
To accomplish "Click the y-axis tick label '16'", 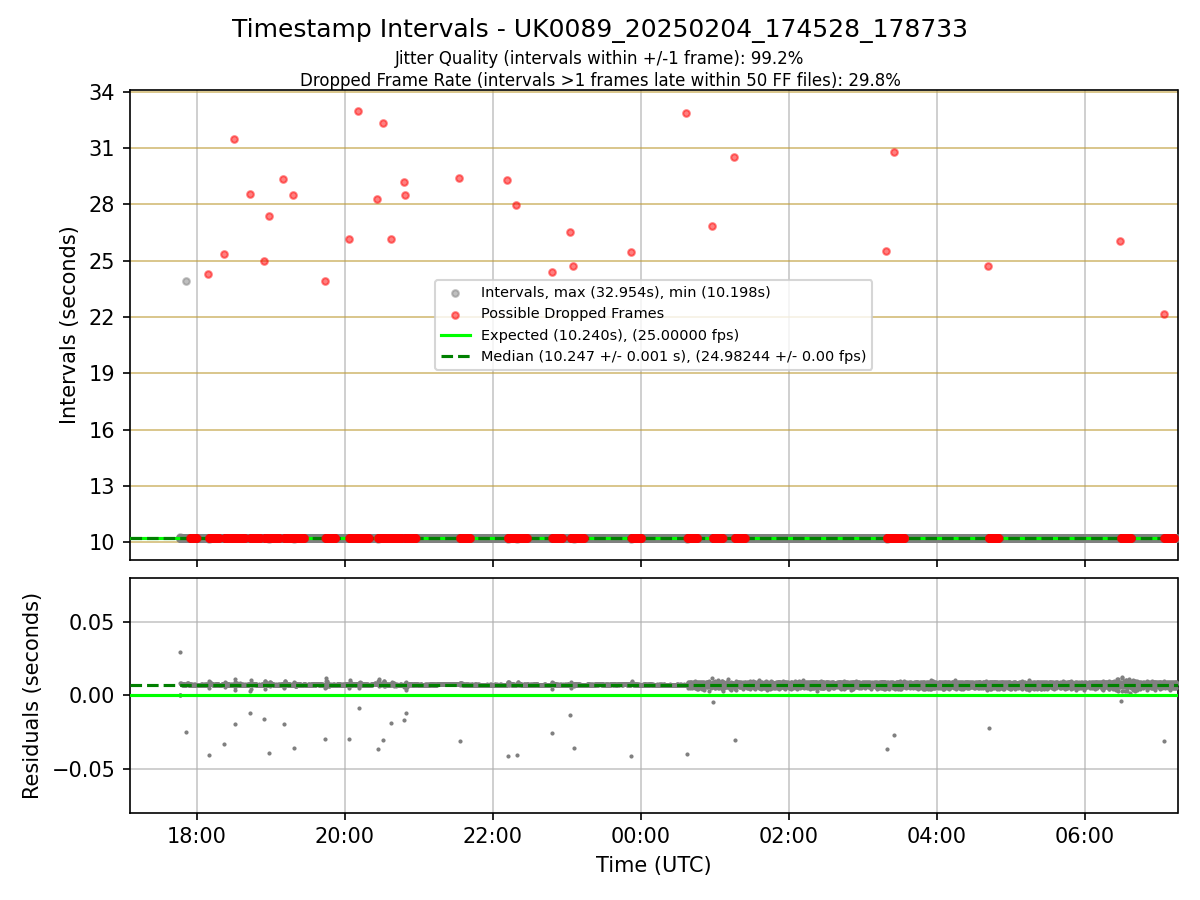I will pos(104,430).
